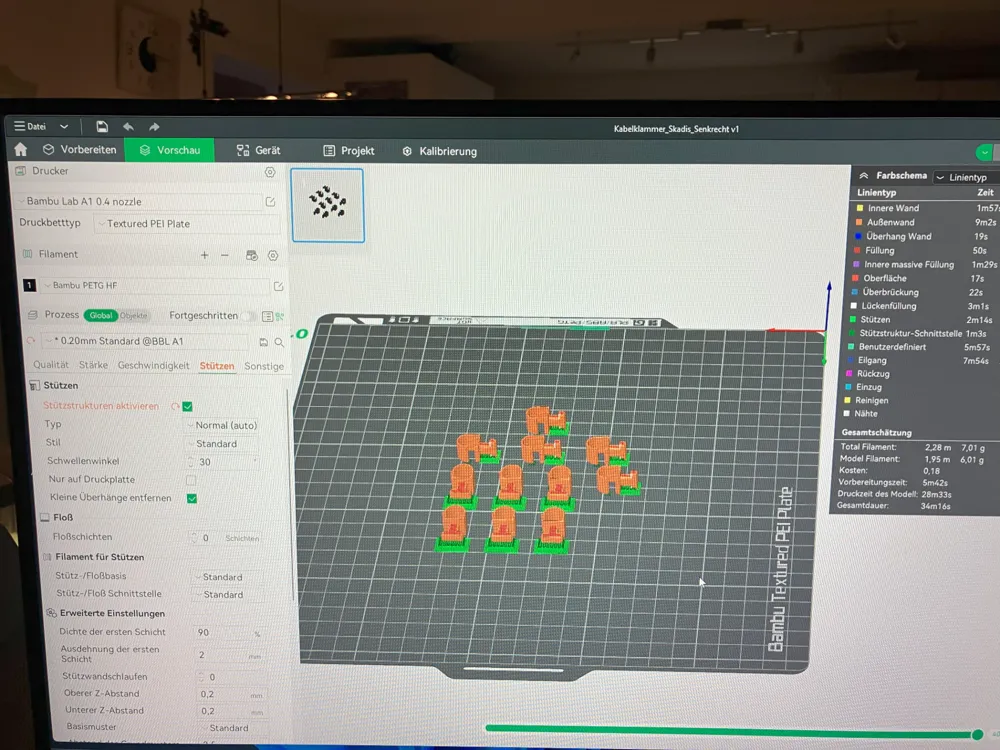This screenshot has width=1000, height=750.
Task: Open the Projekt tab
Action: 349,151
